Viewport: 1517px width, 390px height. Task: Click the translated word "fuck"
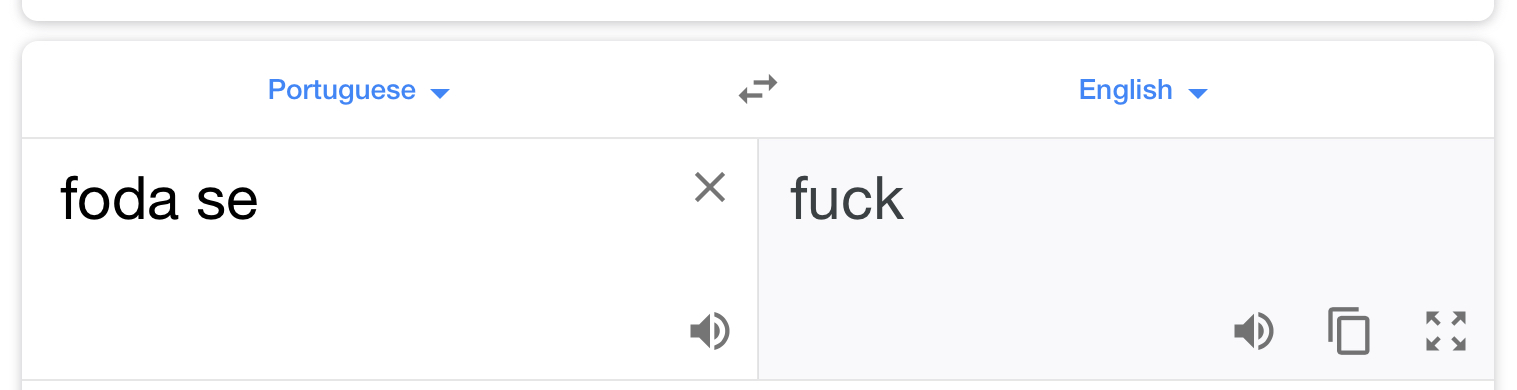tap(847, 198)
